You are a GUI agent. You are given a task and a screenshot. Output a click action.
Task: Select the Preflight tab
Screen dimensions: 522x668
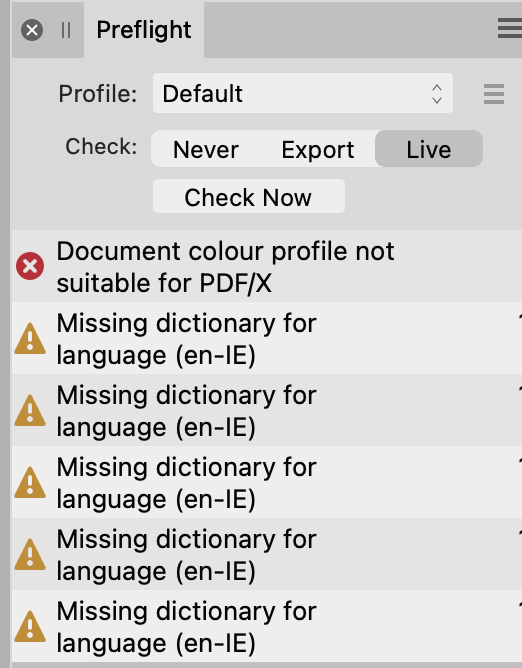point(144,30)
